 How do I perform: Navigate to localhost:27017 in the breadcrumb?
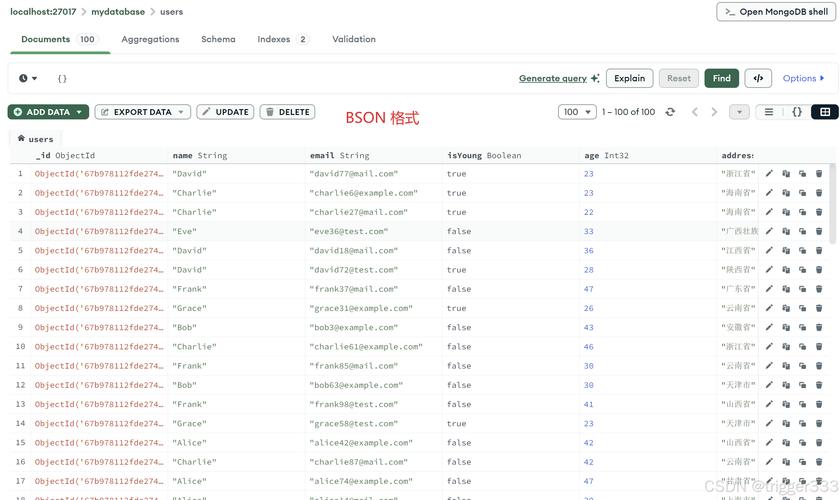pyautogui.click(x=43, y=12)
